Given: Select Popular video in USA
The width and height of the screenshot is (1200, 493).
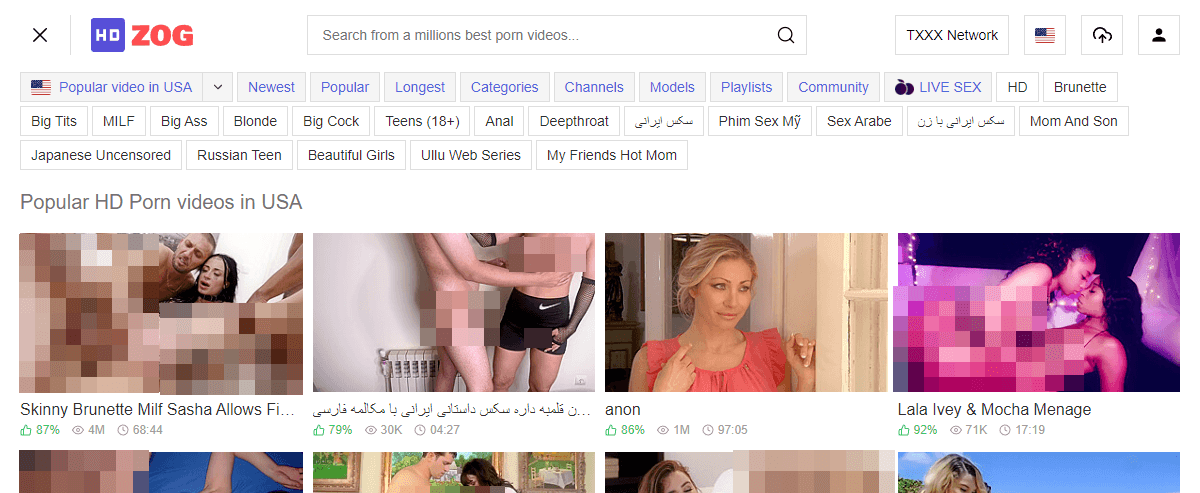Looking at the screenshot, I should pyautogui.click(x=111, y=87).
